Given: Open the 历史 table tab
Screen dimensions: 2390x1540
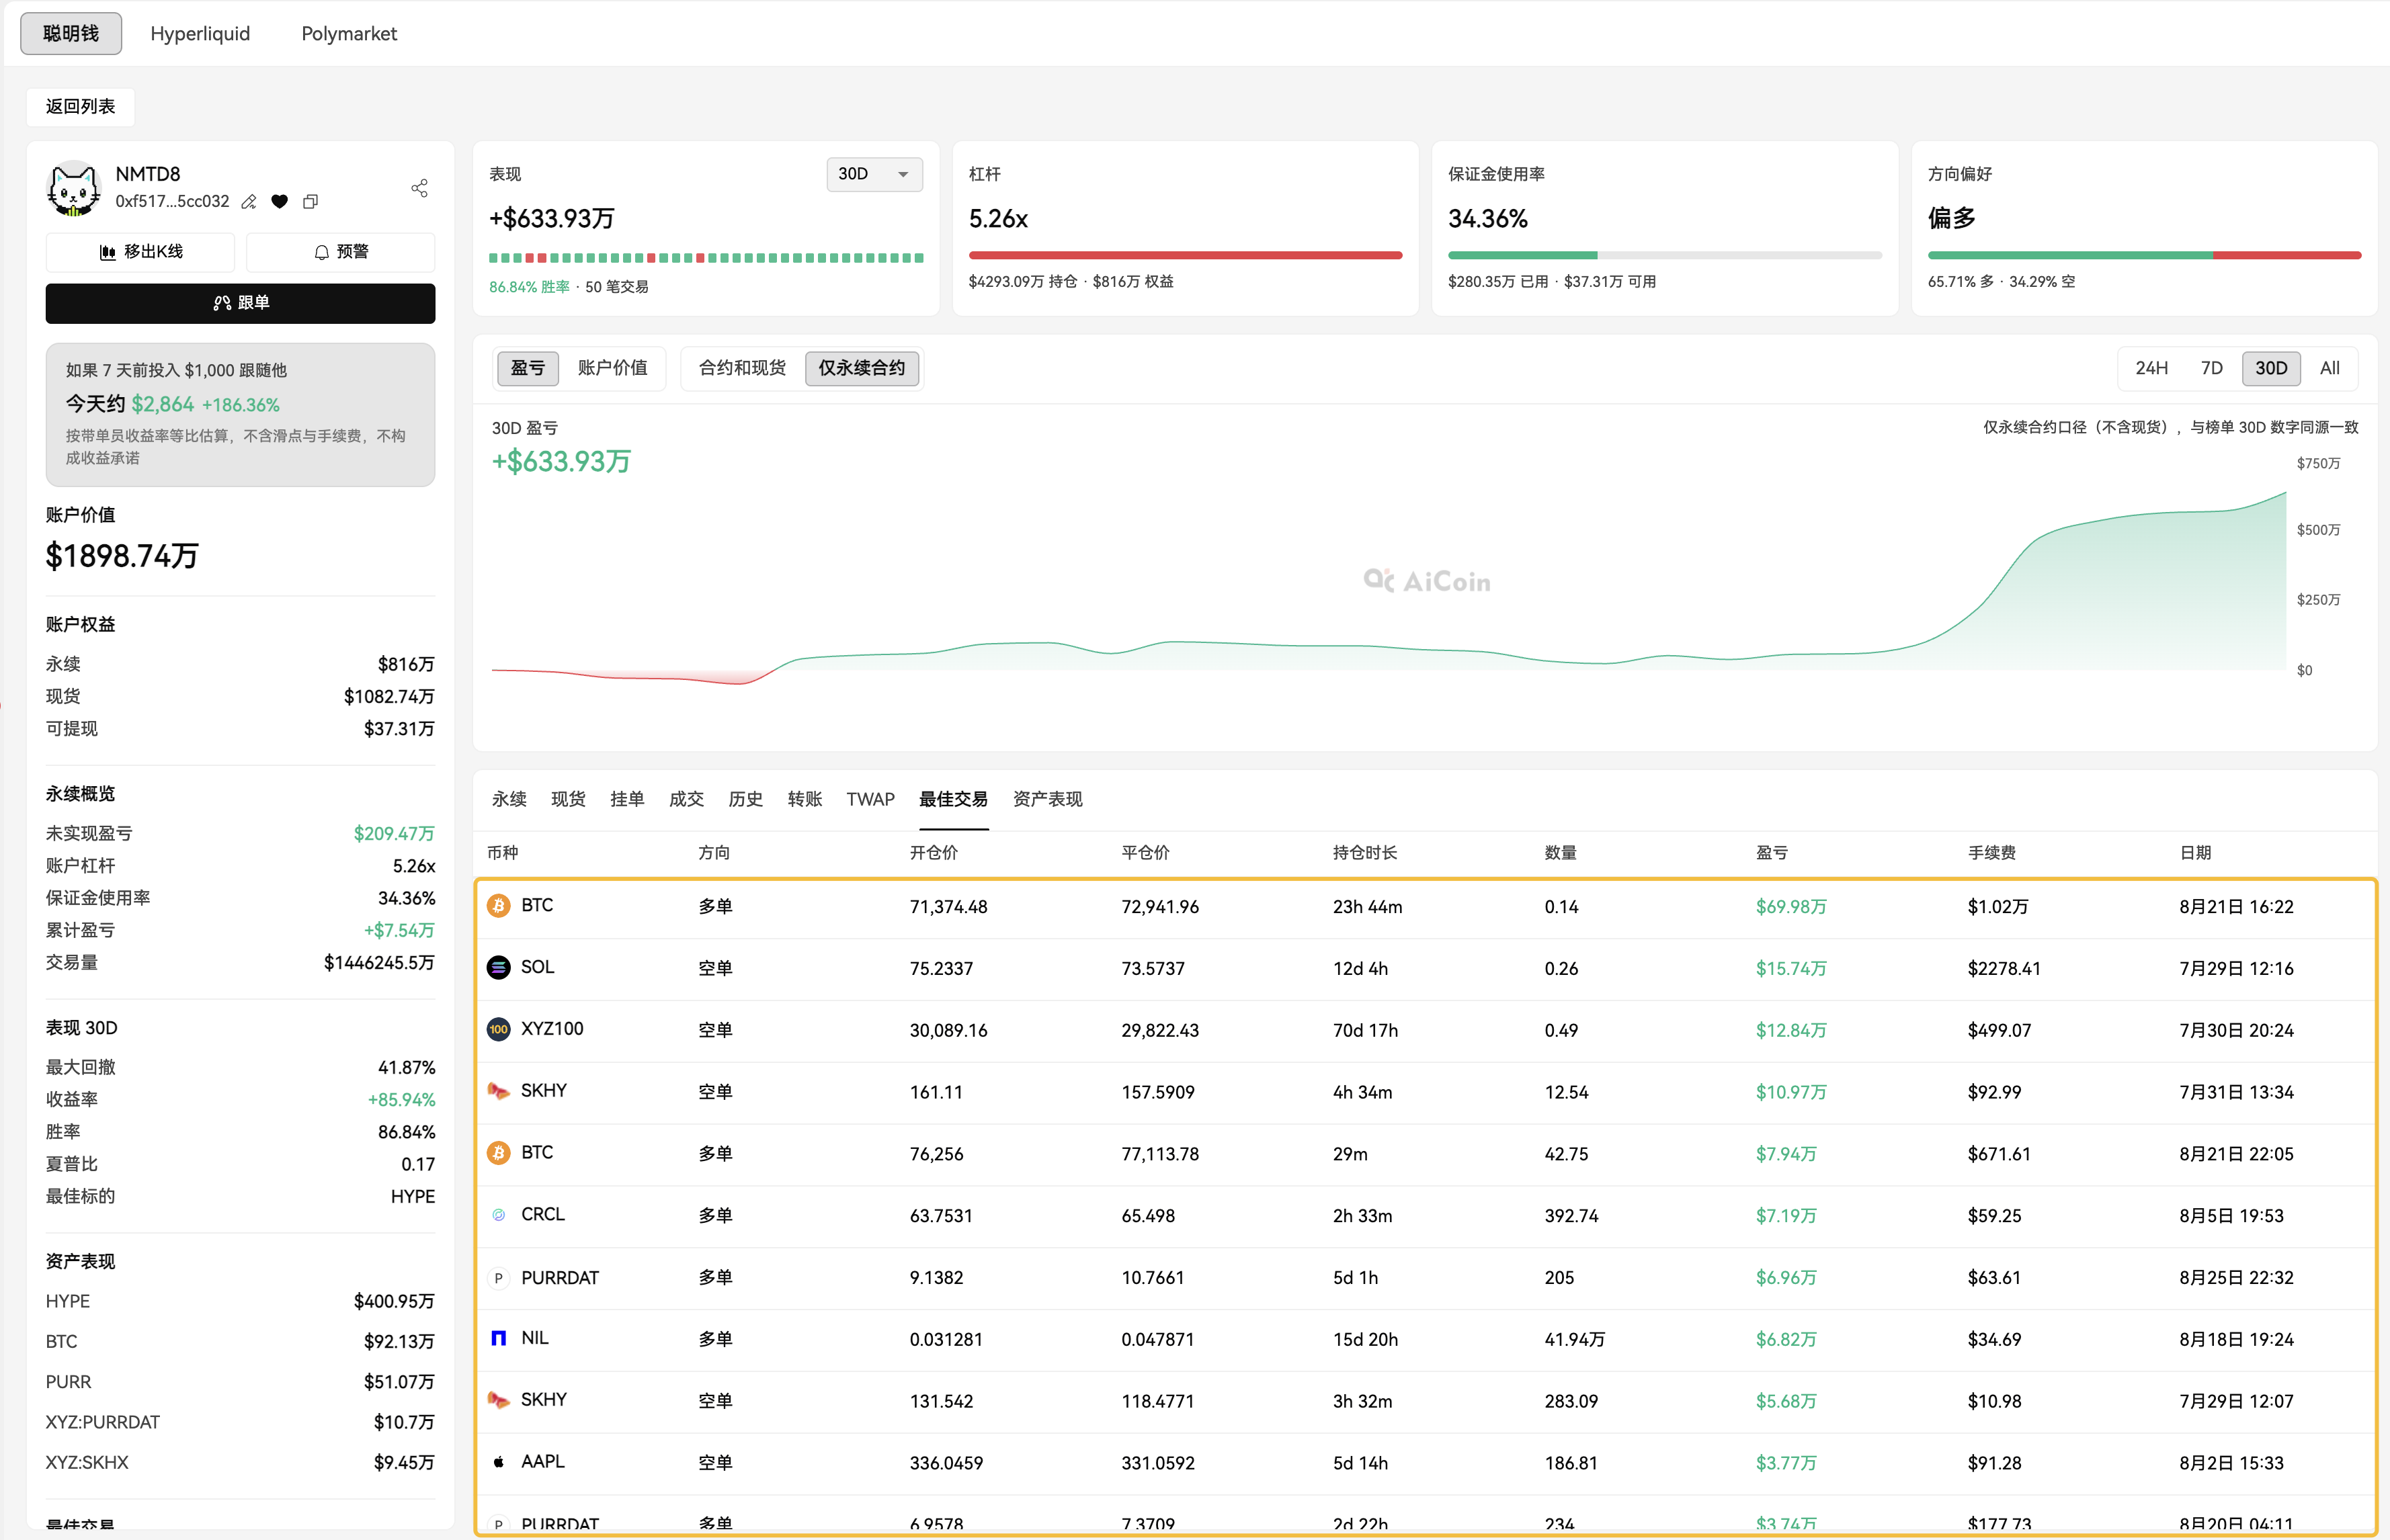Looking at the screenshot, I should point(745,799).
